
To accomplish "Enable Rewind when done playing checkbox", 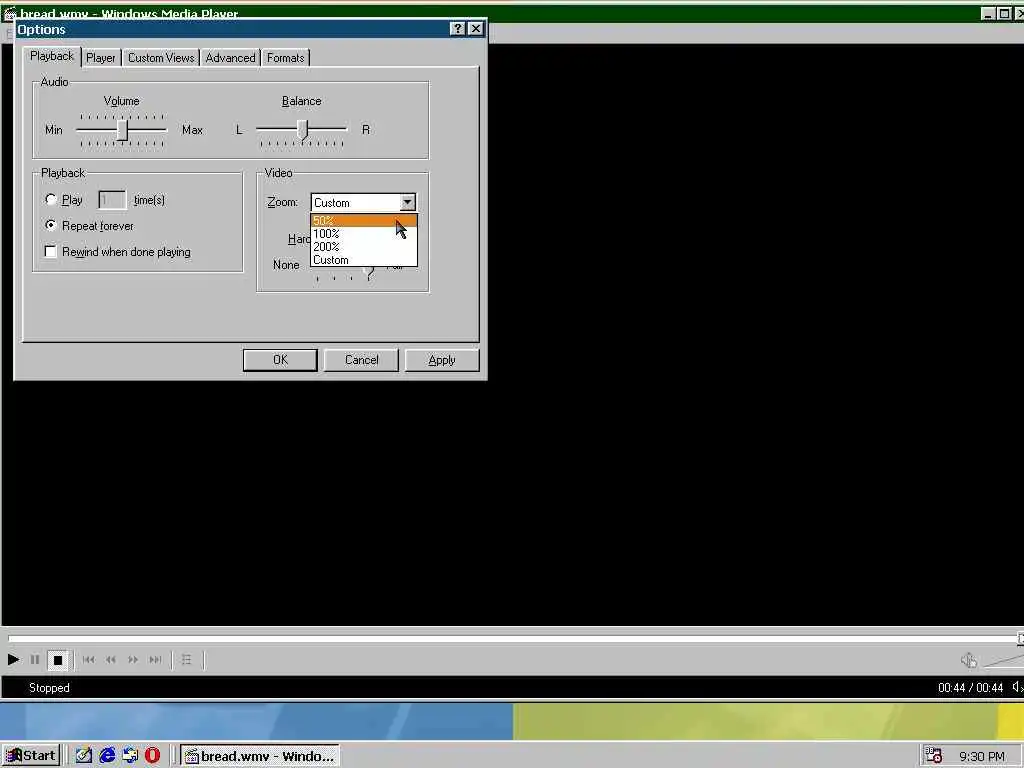I will [50, 251].
